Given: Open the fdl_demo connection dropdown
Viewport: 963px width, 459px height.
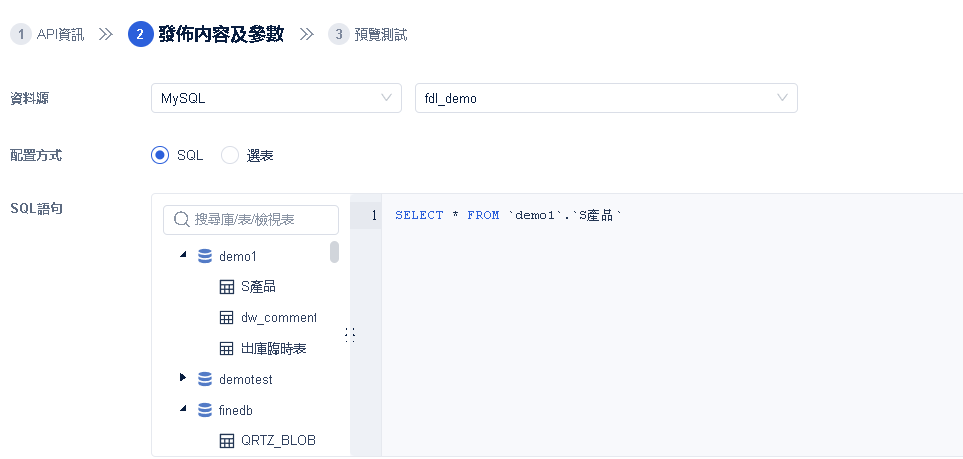Looking at the screenshot, I should pos(605,98).
